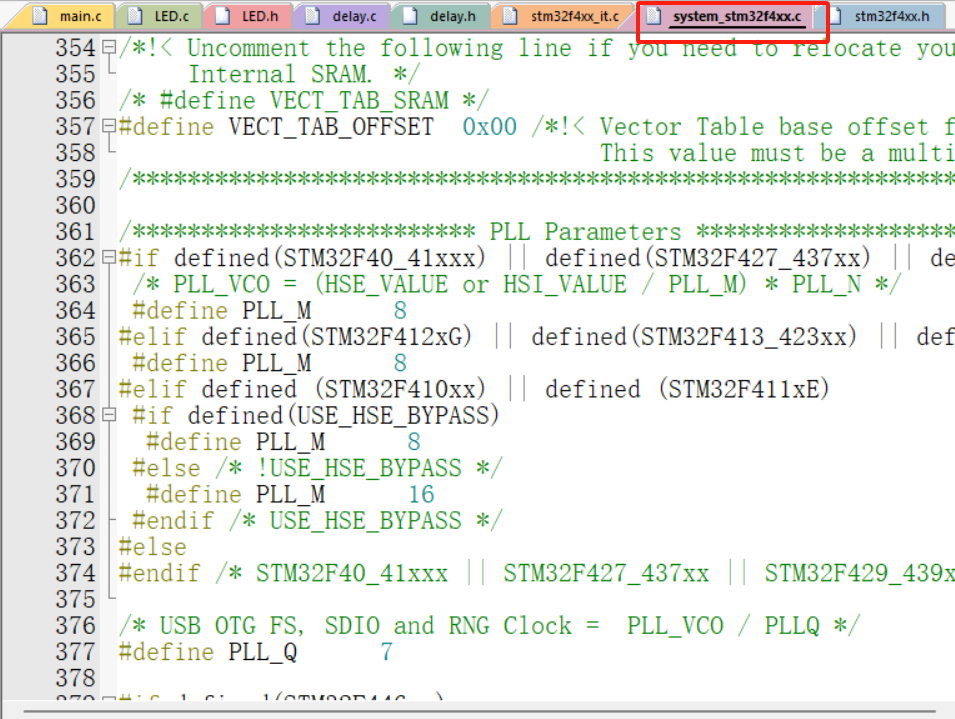
Task: Click the file icon on delay.h tab
Action: (412, 15)
